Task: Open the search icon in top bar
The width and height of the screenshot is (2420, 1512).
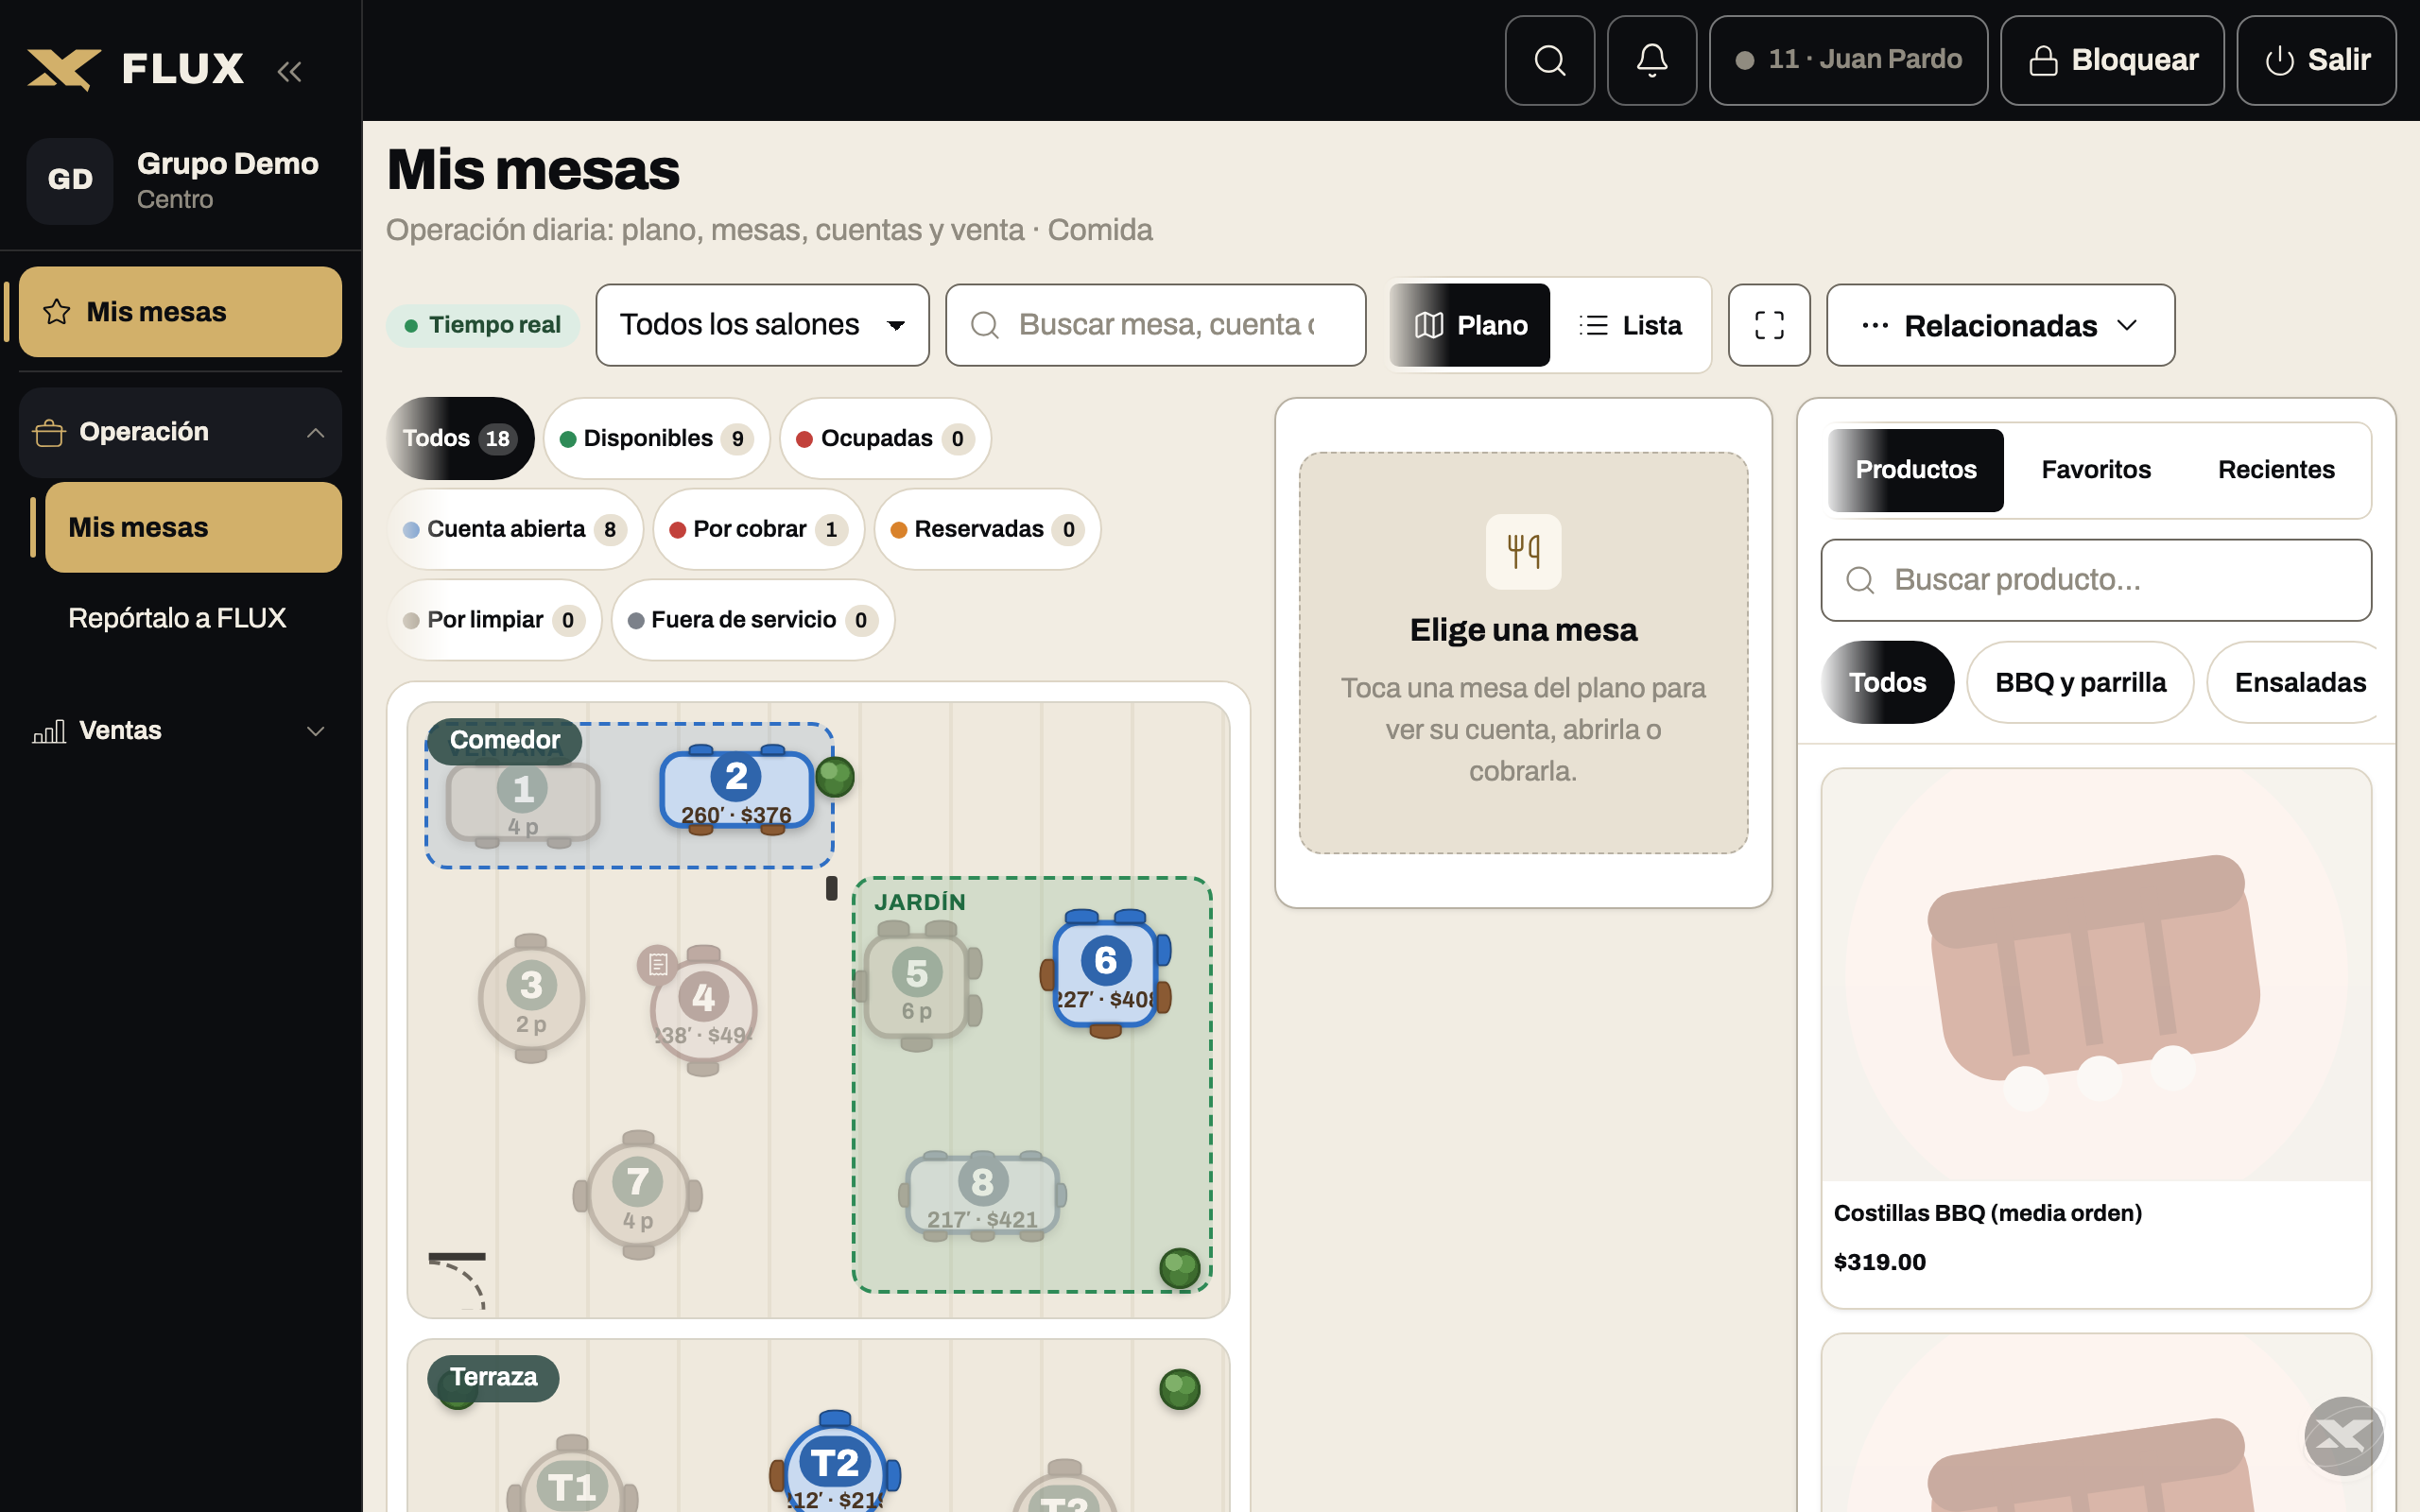Action: [1549, 60]
